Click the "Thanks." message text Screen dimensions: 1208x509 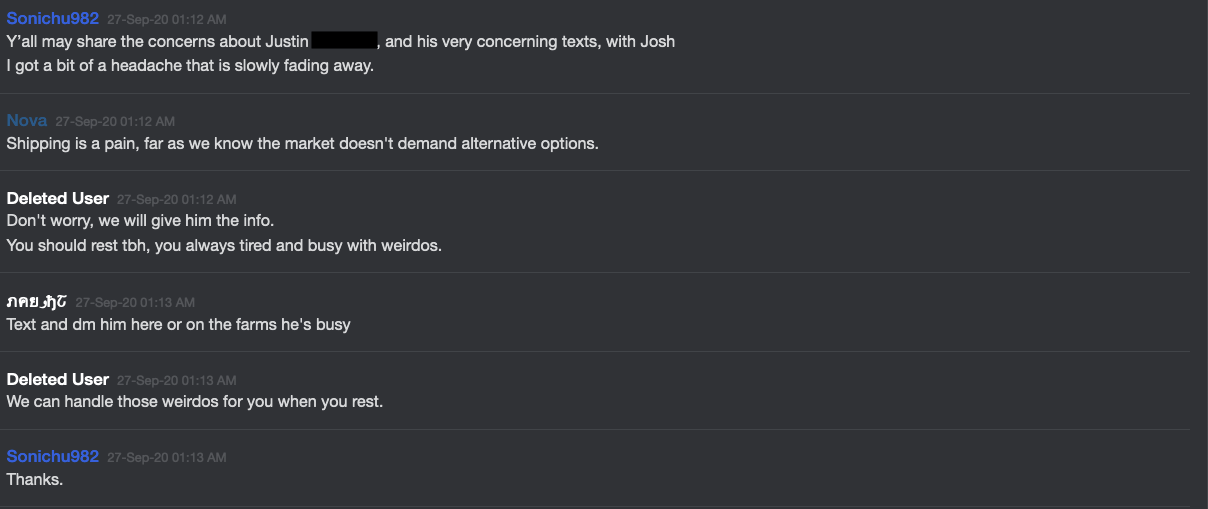tap(35, 480)
